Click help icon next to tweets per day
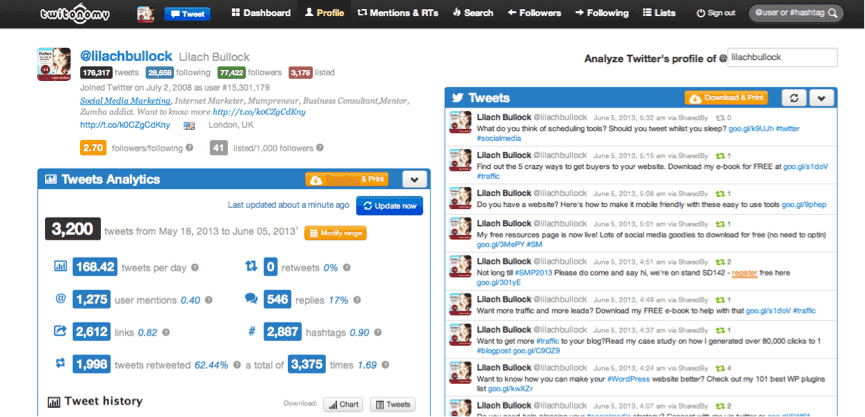Screen dimensions: 865x417 pyautogui.click(x=195, y=268)
